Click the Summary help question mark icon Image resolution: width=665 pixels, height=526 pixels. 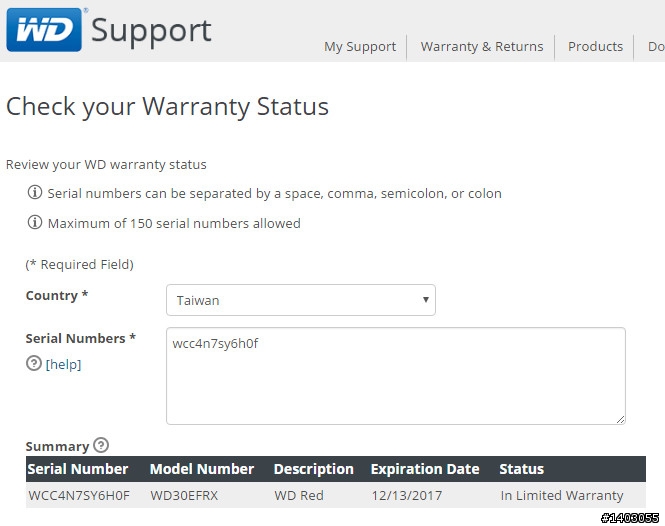pyautogui.click(x=101, y=445)
